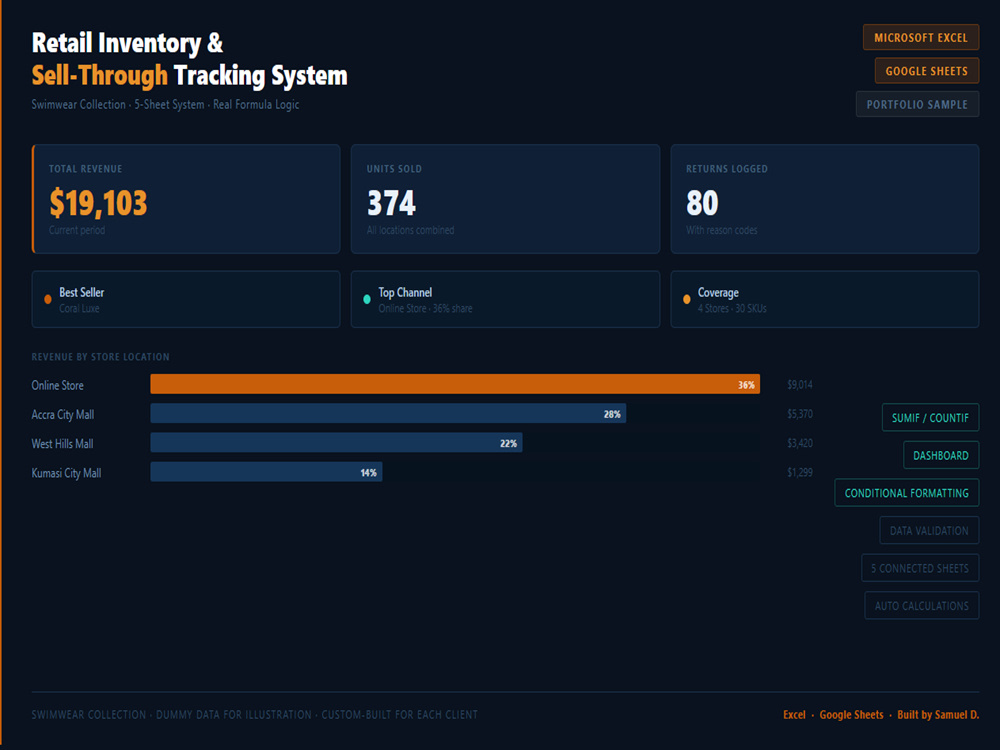Image resolution: width=1000 pixels, height=750 pixels.
Task: Click the 'Coral Luxe' subtitle
Action: (79, 309)
